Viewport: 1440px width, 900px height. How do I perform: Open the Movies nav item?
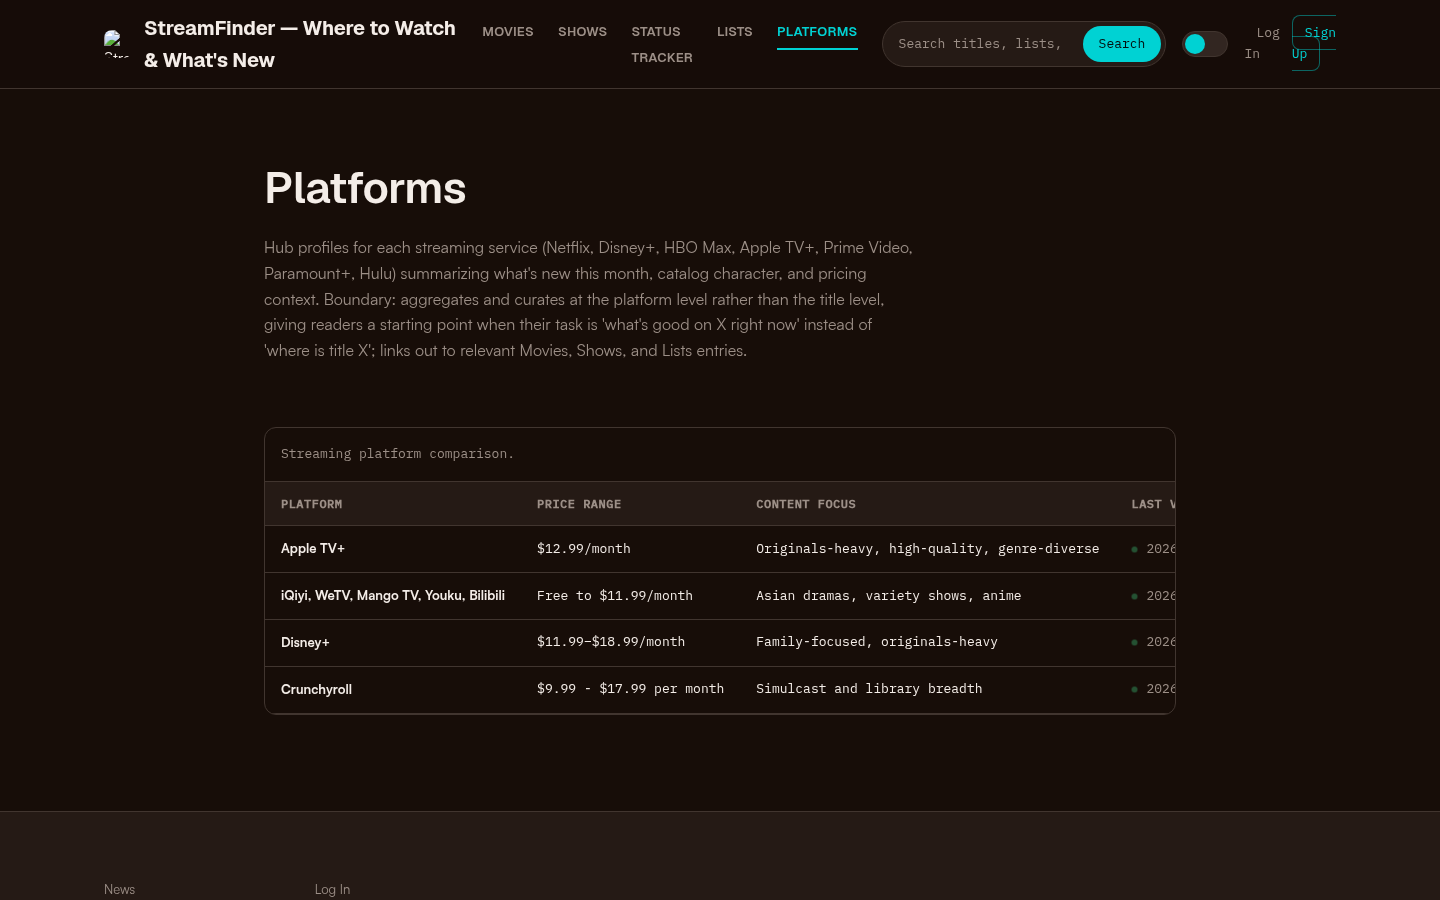click(508, 32)
